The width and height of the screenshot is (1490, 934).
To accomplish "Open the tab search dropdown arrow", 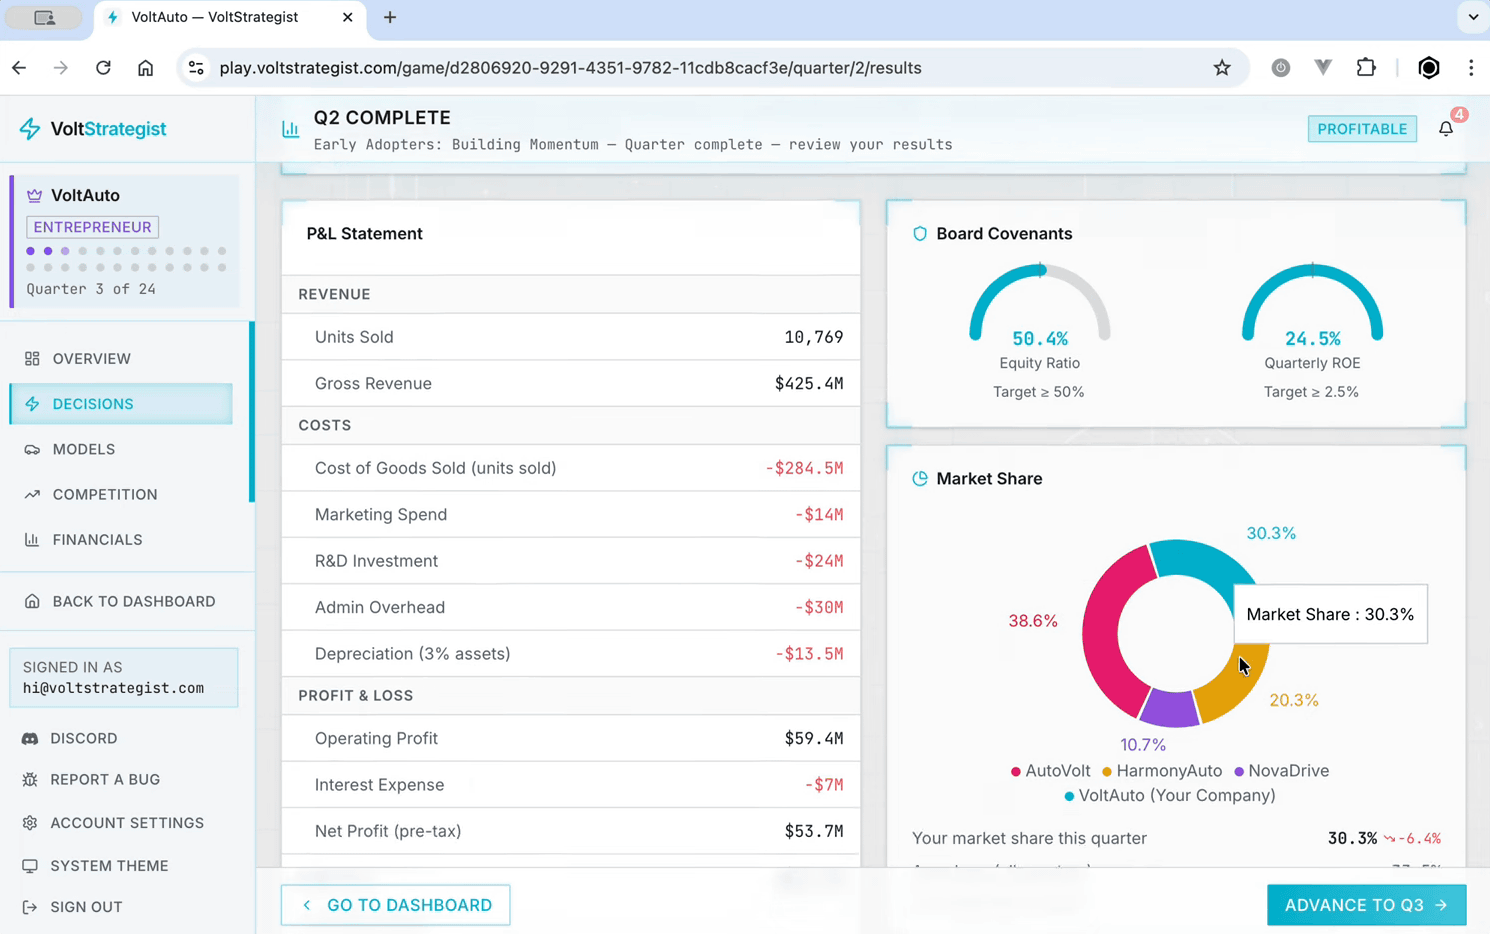I will pyautogui.click(x=1472, y=17).
